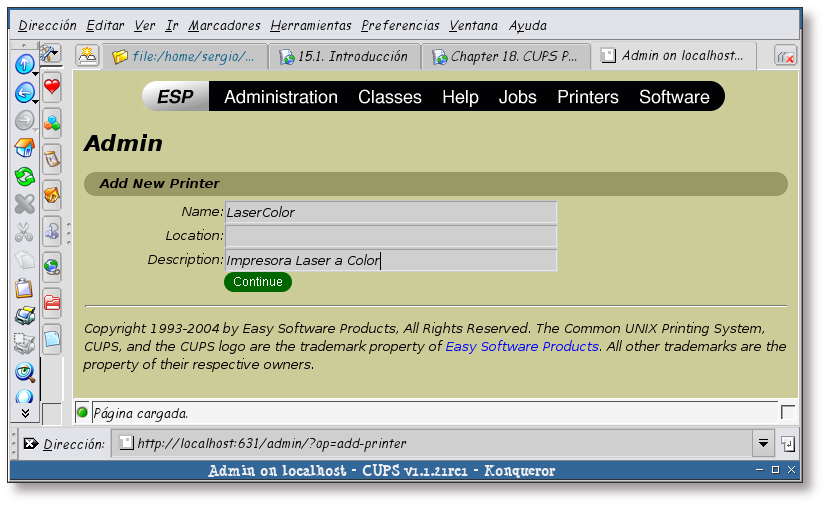Click the Location input field

pos(390,236)
